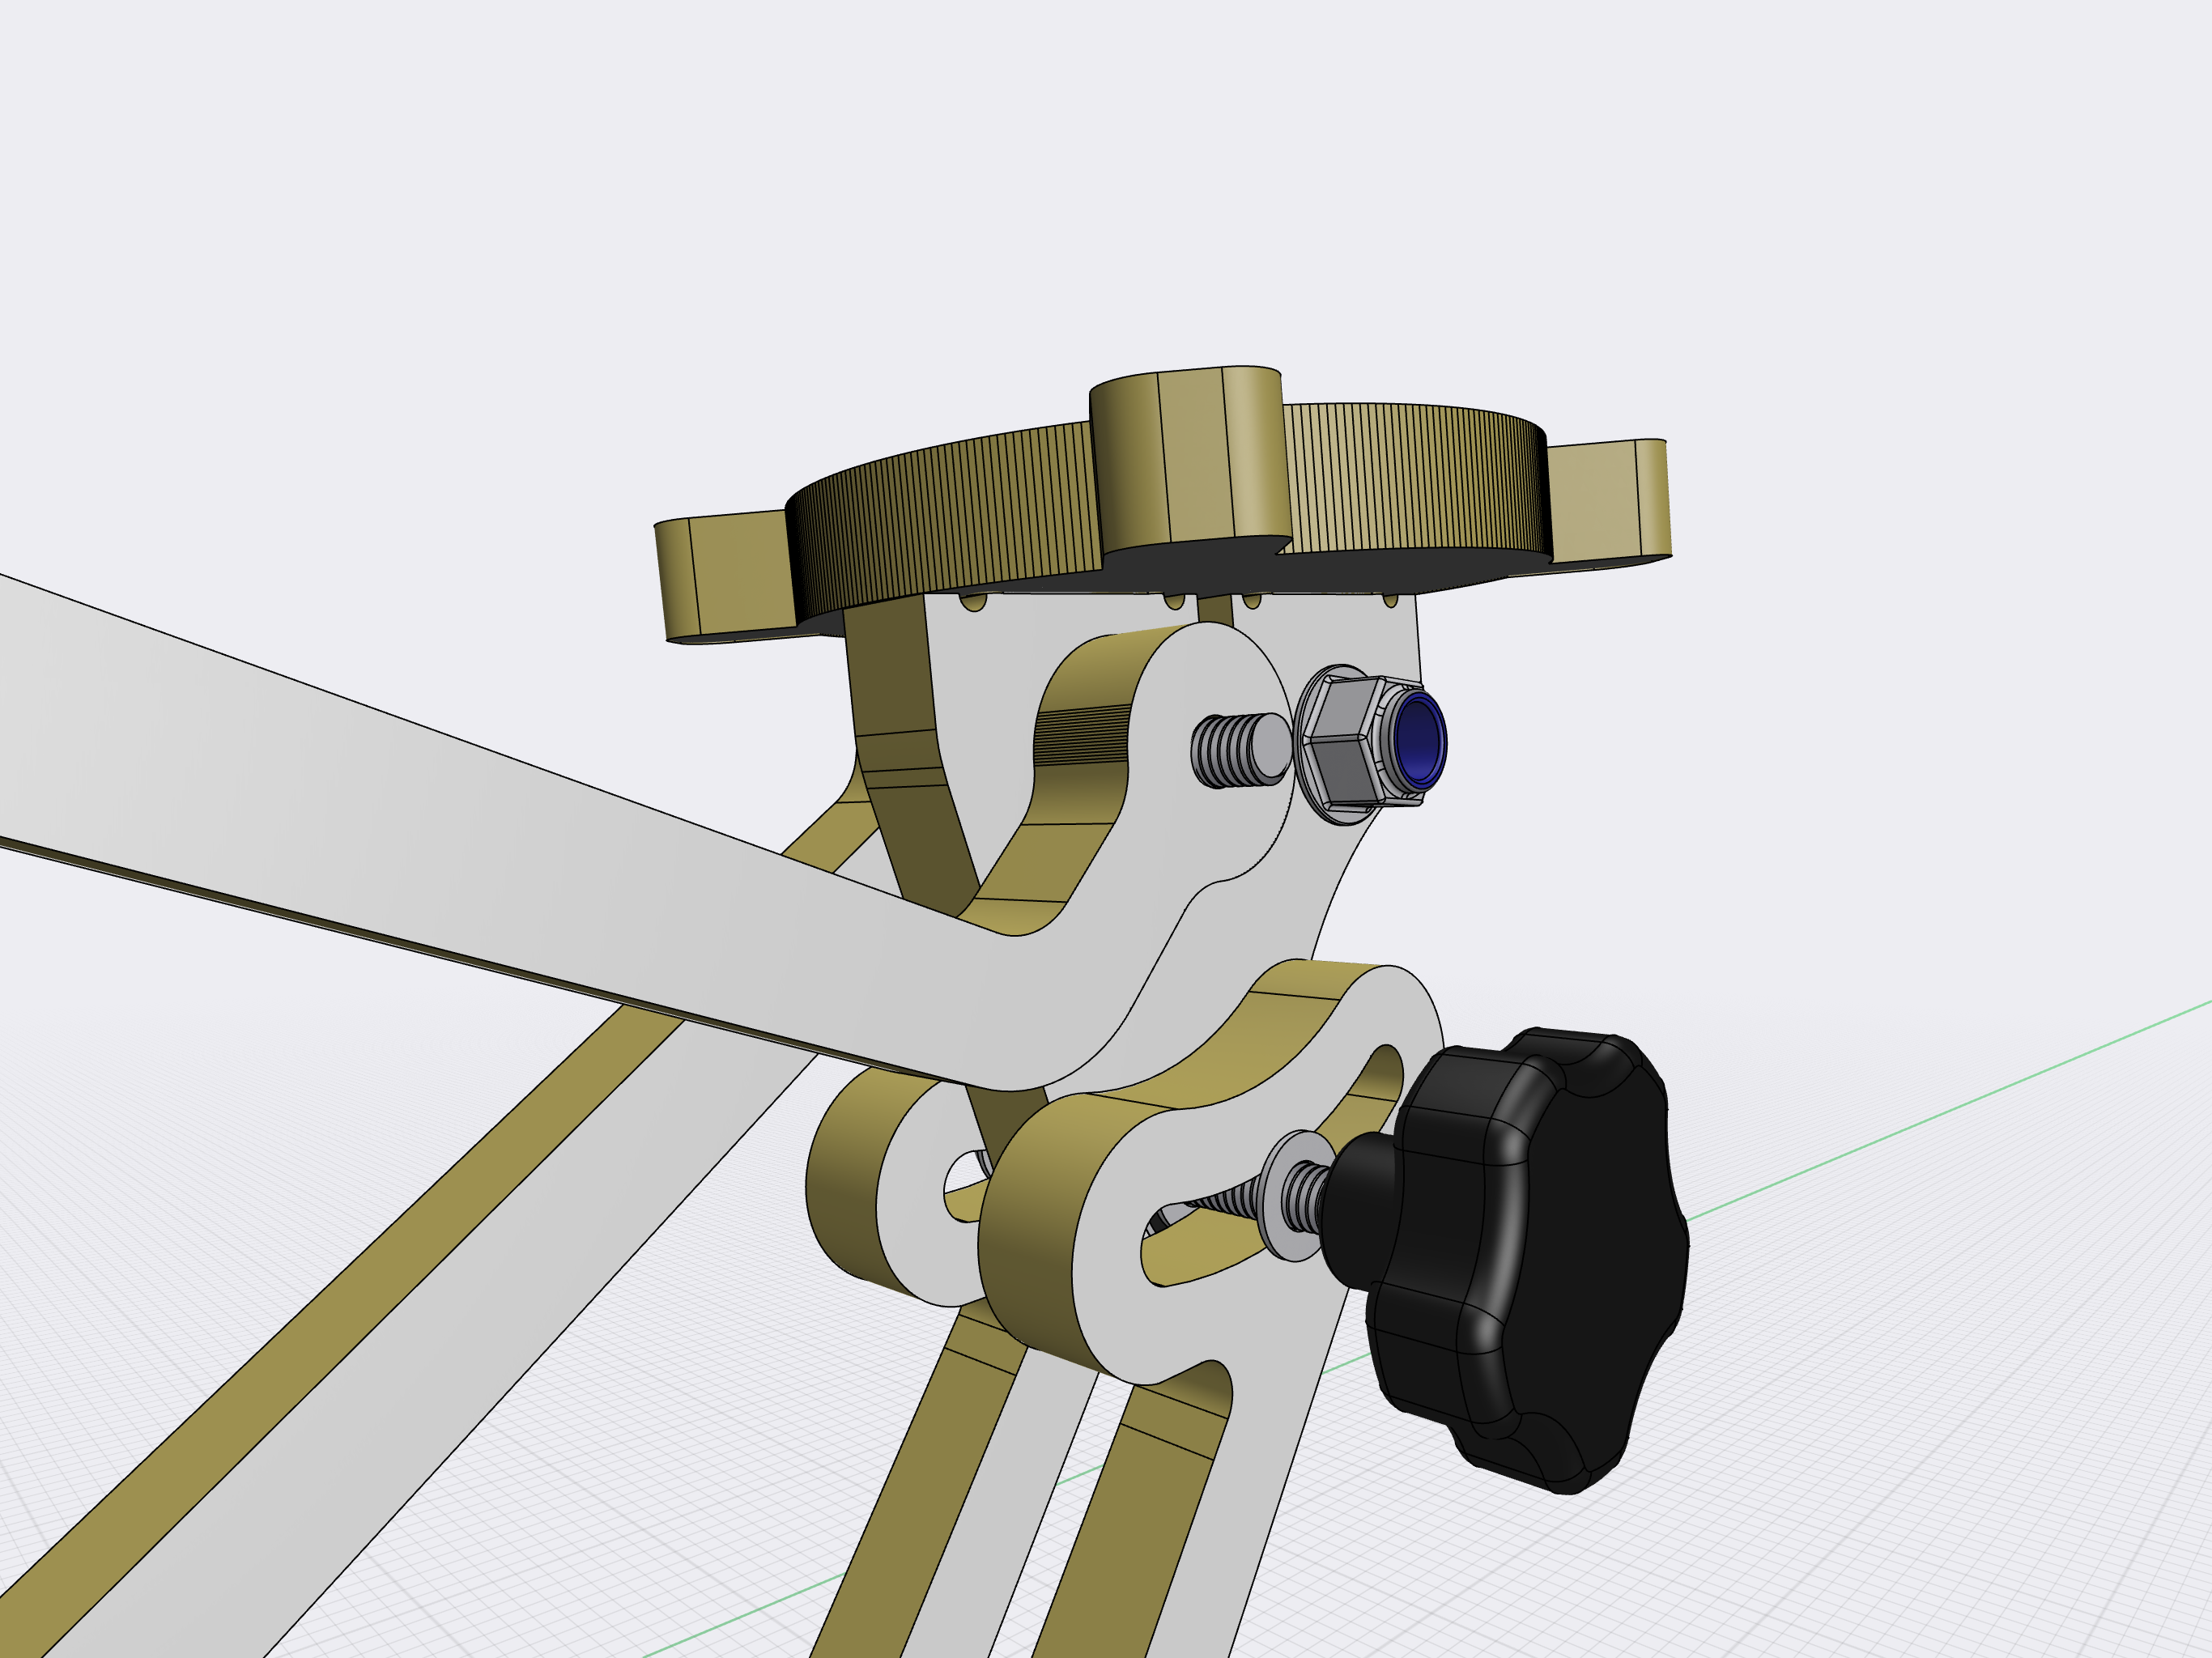Click the blue nylon insert of the lock nut

pyautogui.click(x=1418, y=742)
